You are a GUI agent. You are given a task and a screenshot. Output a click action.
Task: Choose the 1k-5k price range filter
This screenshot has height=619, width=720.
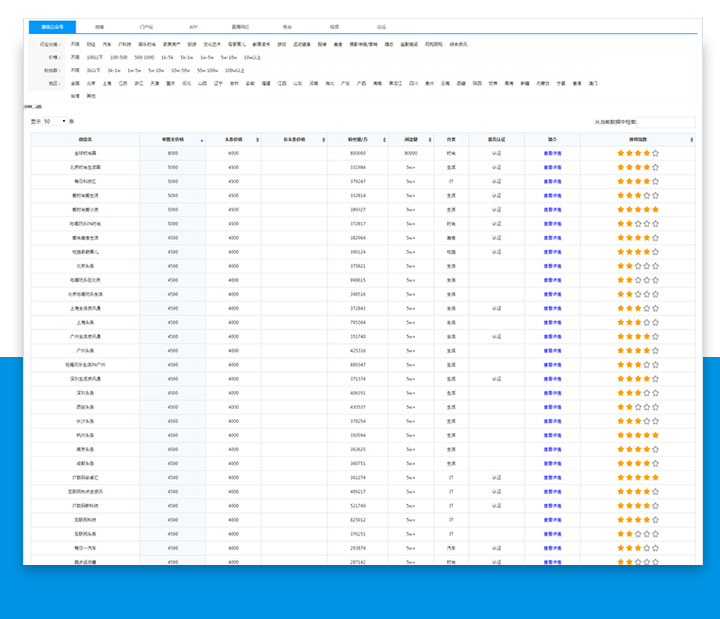pos(167,58)
